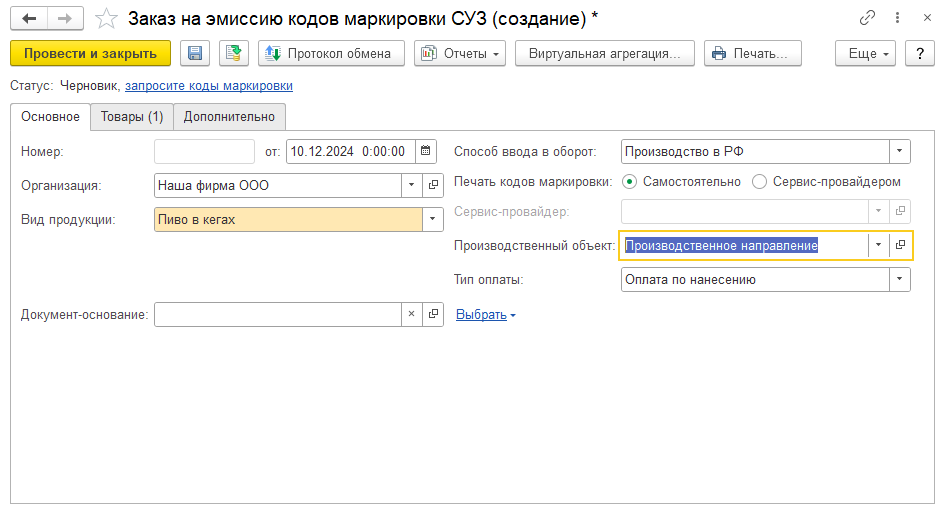
Task: Expand the Вид продукции dropdown
Action: 433,219
